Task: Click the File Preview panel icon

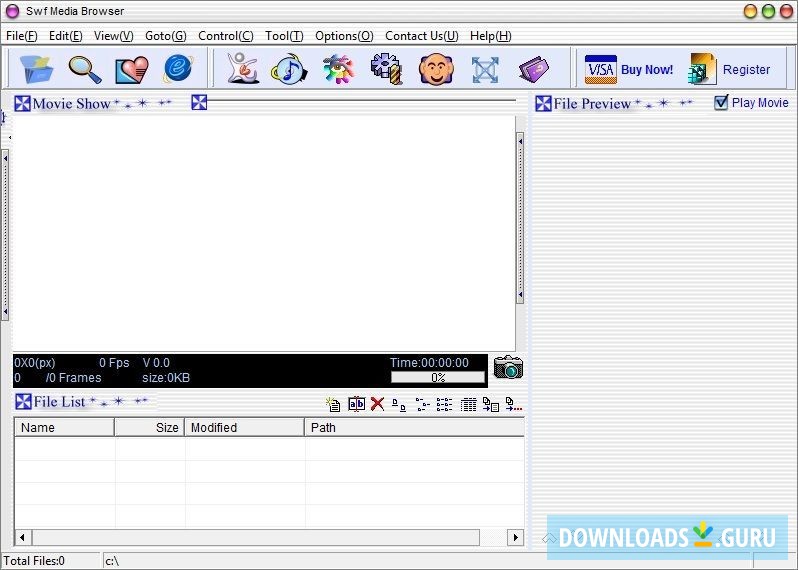Action: point(544,103)
